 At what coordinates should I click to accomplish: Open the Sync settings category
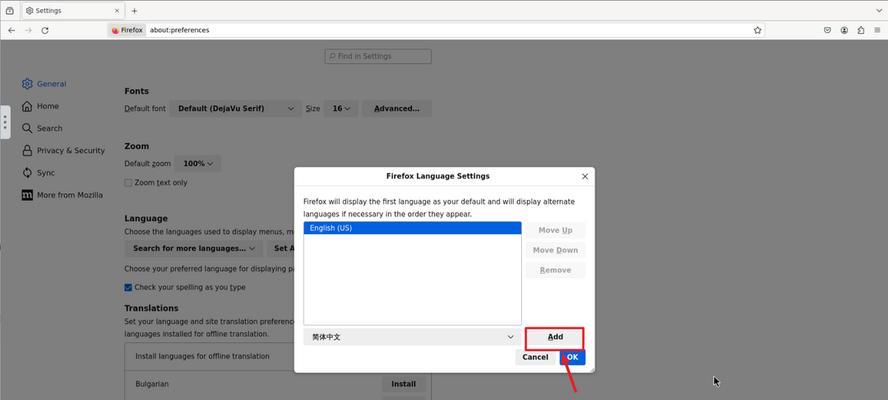tap(39, 173)
